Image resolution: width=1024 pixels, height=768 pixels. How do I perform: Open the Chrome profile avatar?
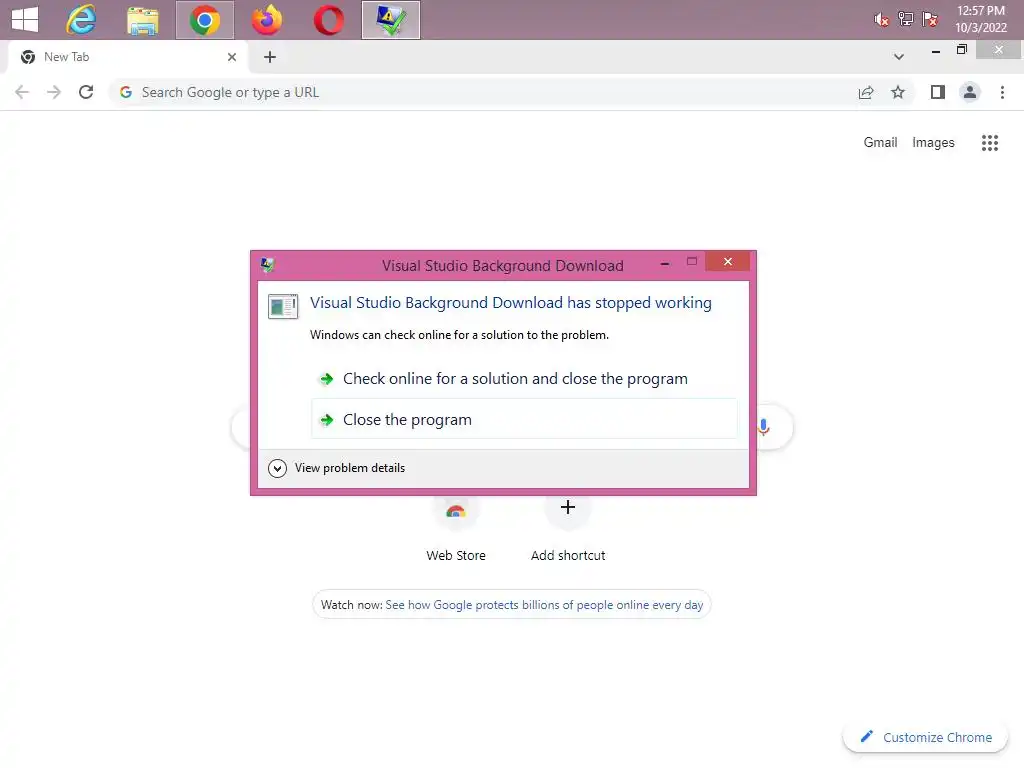click(x=970, y=92)
